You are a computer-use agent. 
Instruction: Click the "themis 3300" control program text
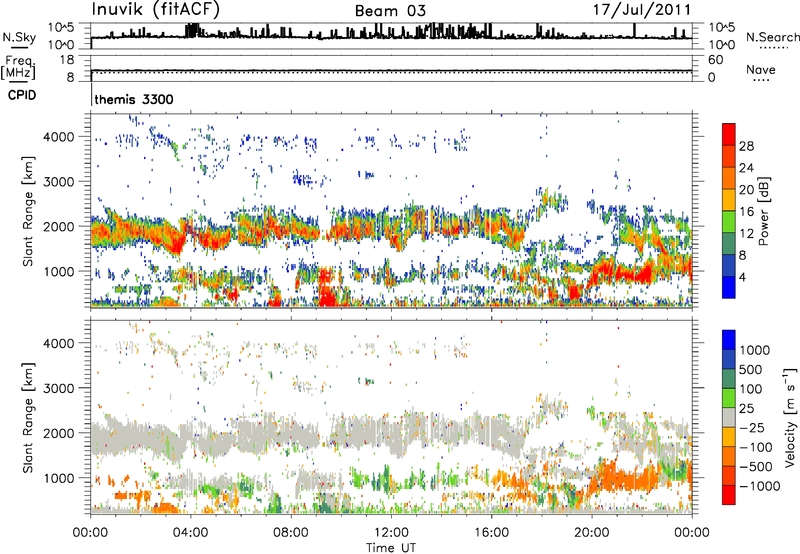pyautogui.click(x=134, y=99)
